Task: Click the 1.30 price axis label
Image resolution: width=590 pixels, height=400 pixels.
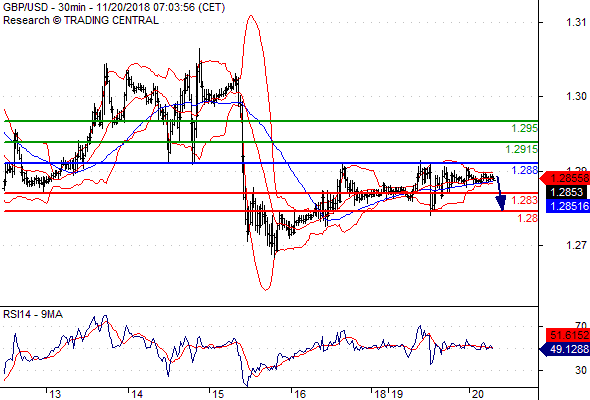Action: (x=576, y=97)
